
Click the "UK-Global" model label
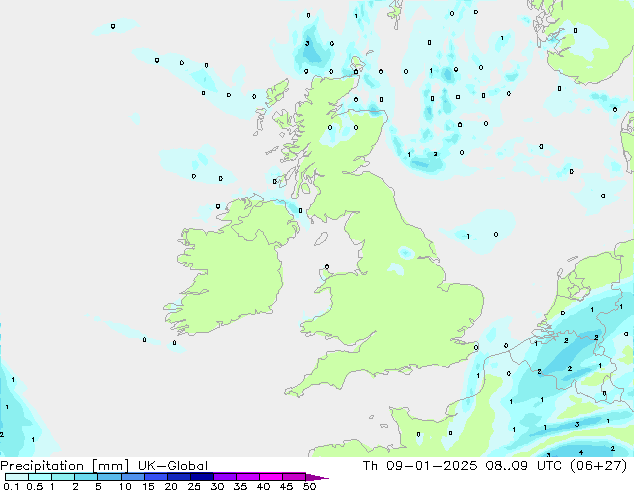click(173, 466)
